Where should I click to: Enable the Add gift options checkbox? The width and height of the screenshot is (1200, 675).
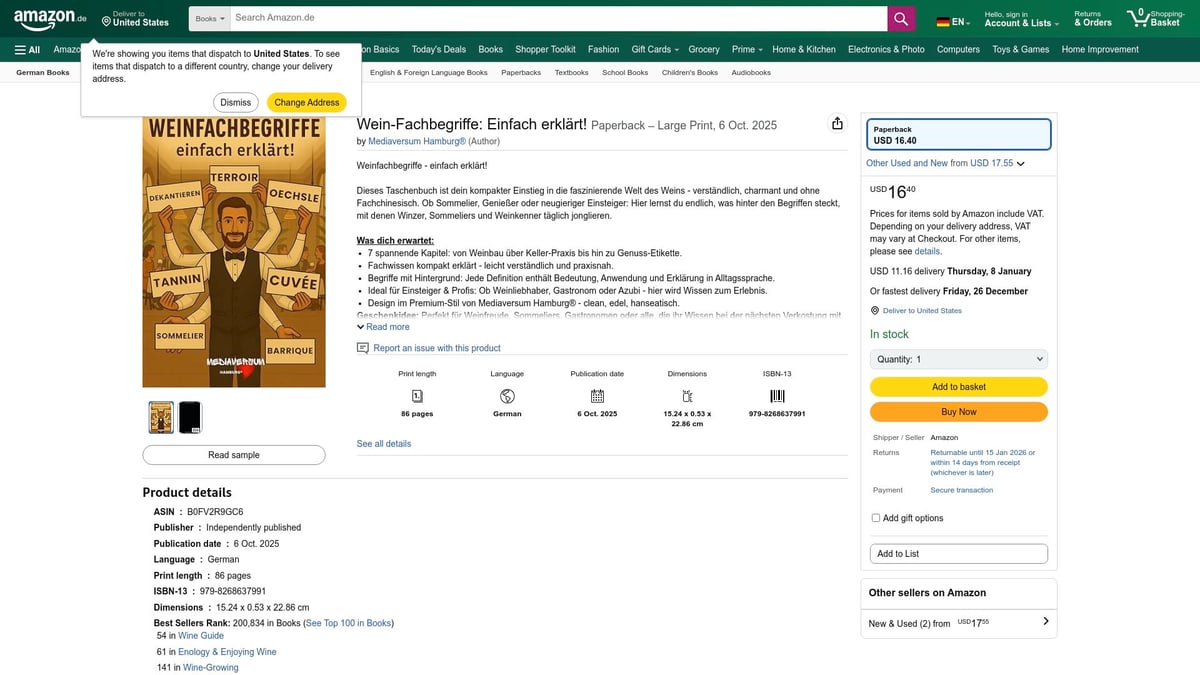875,517
